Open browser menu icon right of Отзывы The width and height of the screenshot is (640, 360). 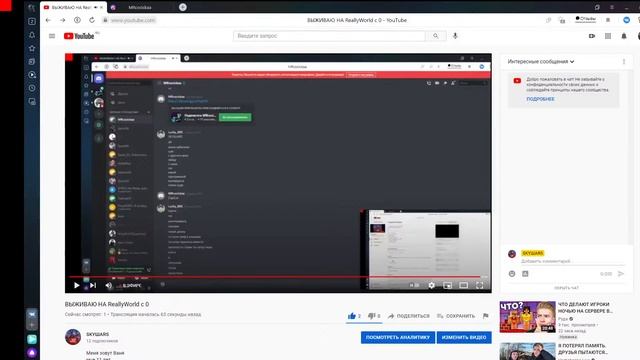click(x=608, y=20)
